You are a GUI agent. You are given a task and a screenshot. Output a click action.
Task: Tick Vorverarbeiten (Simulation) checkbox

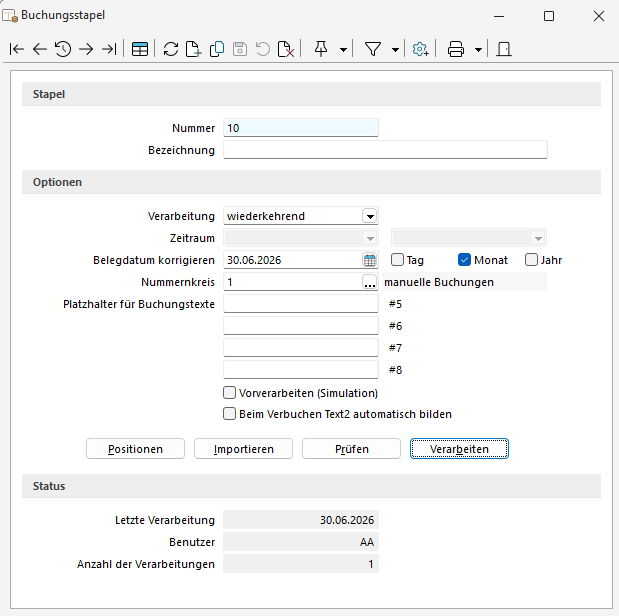(x=229, y=393)
